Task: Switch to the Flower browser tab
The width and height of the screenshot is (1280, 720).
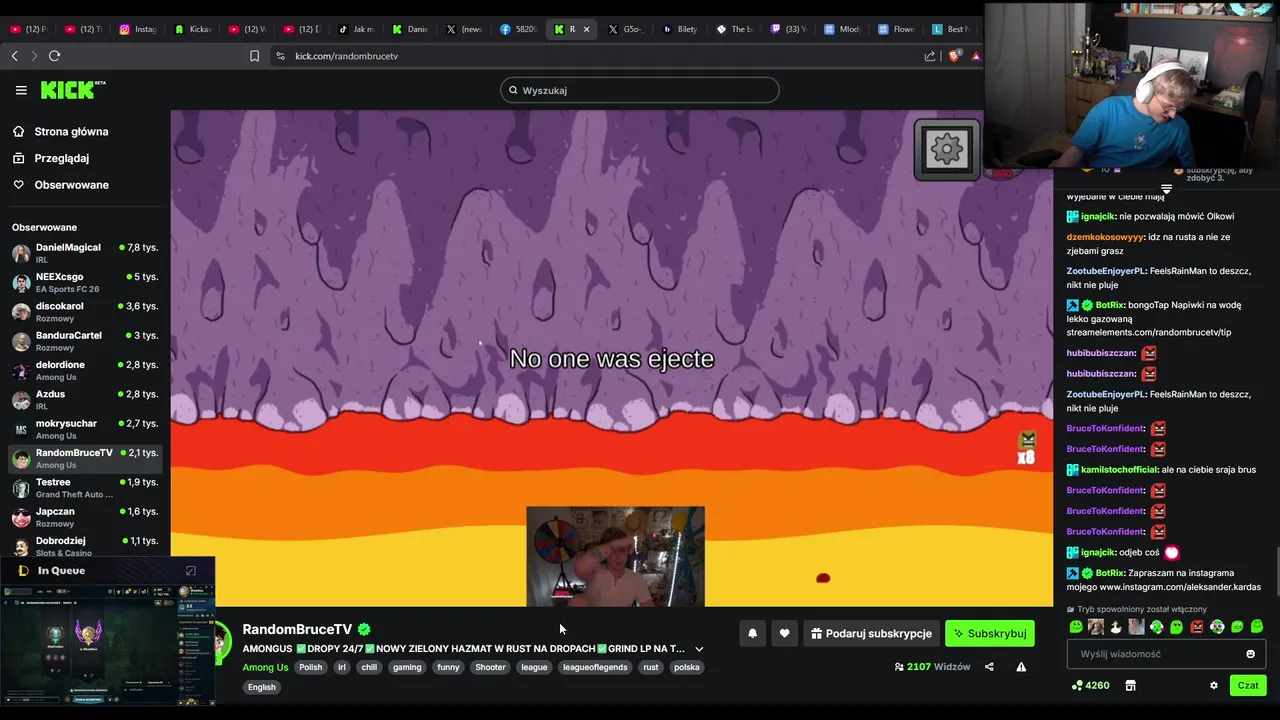Action: coord(896,29)
